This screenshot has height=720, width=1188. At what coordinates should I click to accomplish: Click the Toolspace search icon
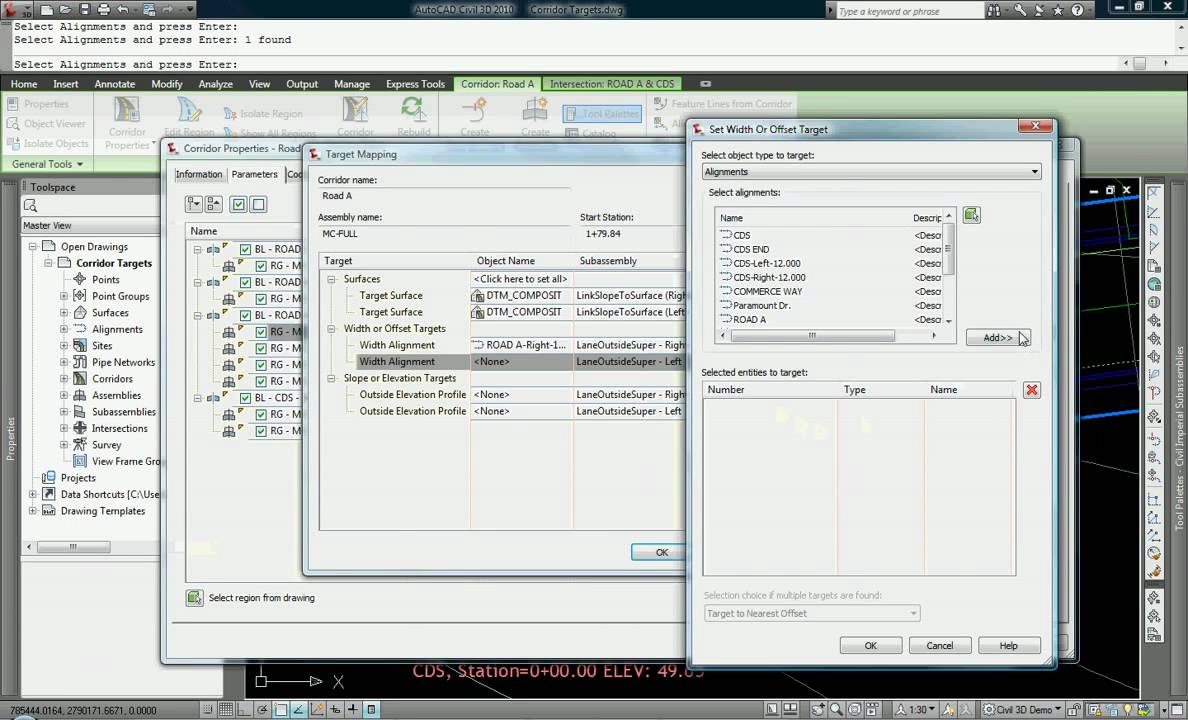click(30, 205)
